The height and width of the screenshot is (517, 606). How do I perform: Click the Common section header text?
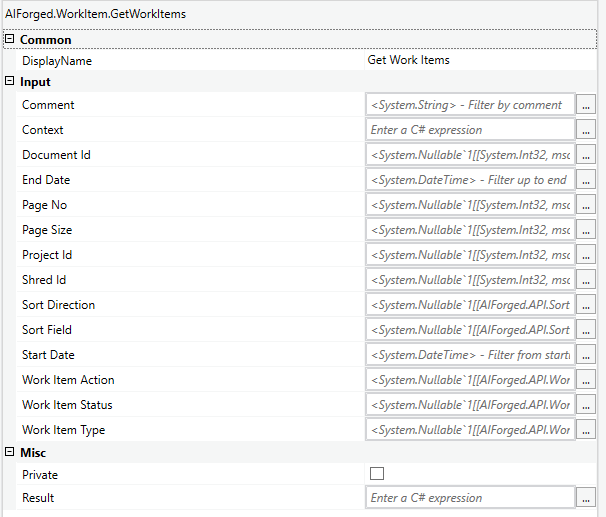point(46,40)
